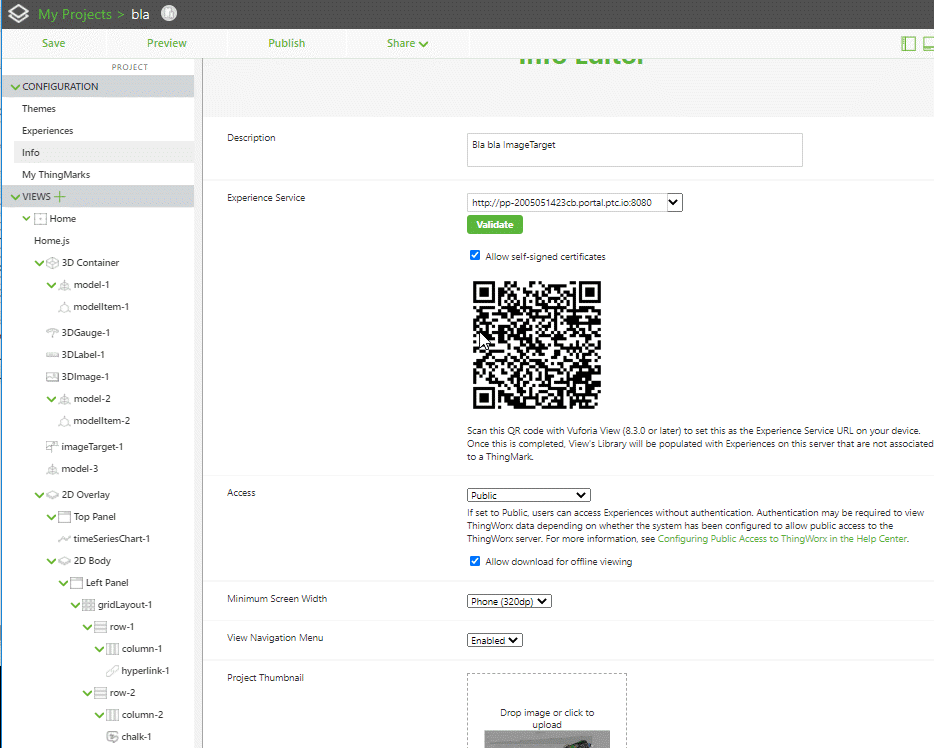The width and height of the screenshot is (934, 748).
Task: Add a new view with plus icon
Action: pos(60,197)
